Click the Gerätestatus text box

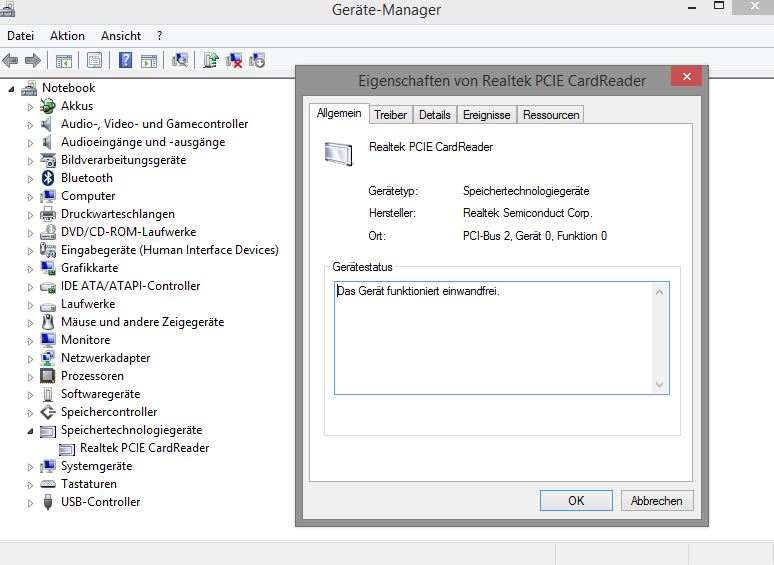502,338
